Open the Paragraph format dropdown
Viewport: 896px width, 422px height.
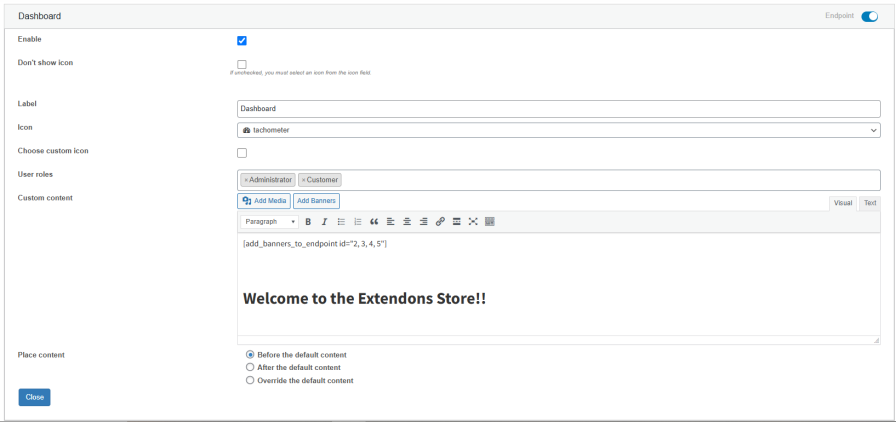(x=269, y=222)
